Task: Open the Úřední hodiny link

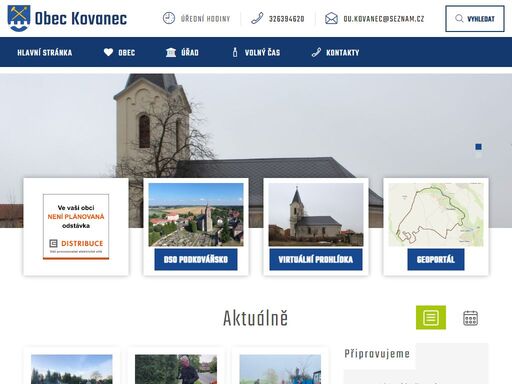Action: [205, 19]
